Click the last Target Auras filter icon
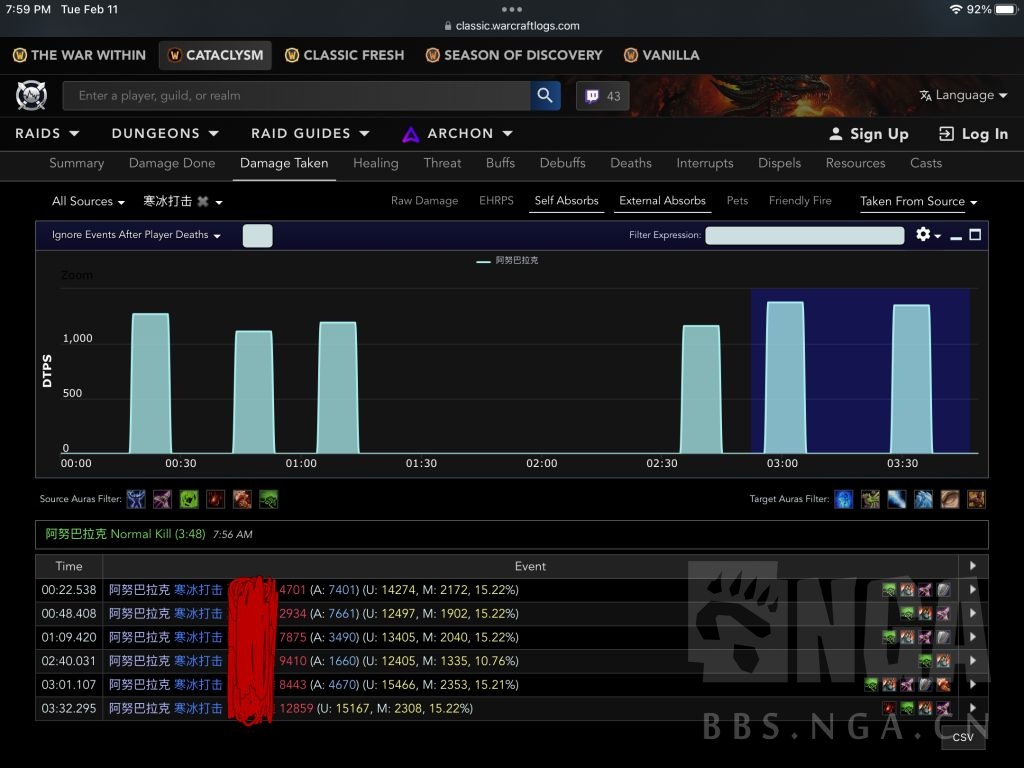1024x768 pixels. pyautogui.click(x=976, y=499)
